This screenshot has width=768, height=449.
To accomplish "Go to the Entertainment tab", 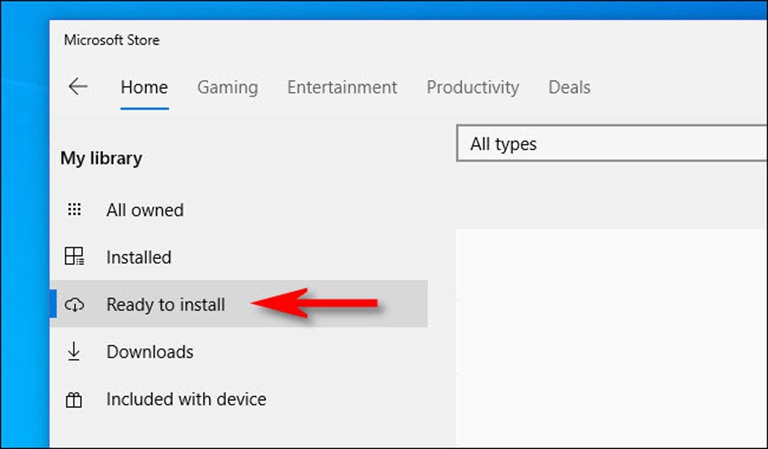I will 342,87.
